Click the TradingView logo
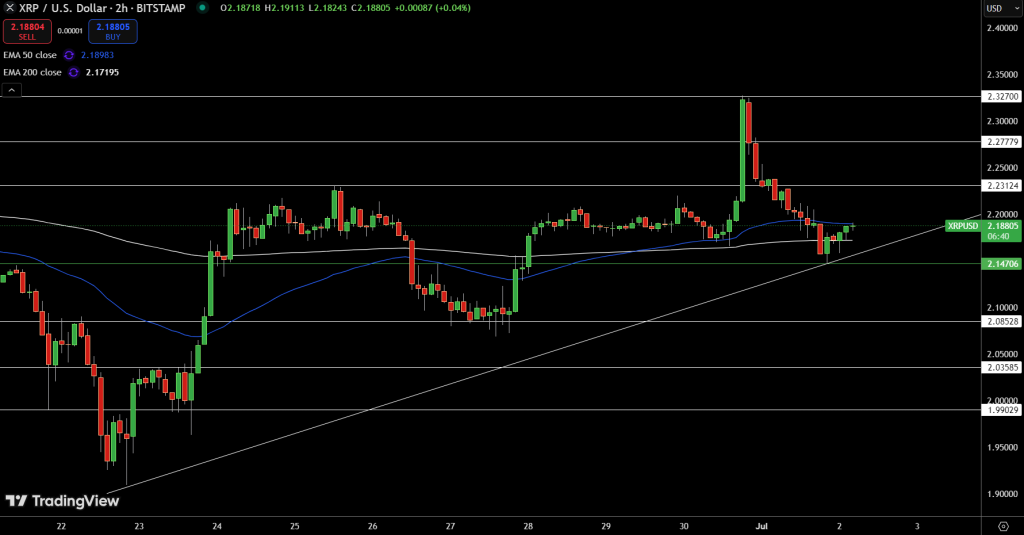1024x535 pixels. (63, 501)
